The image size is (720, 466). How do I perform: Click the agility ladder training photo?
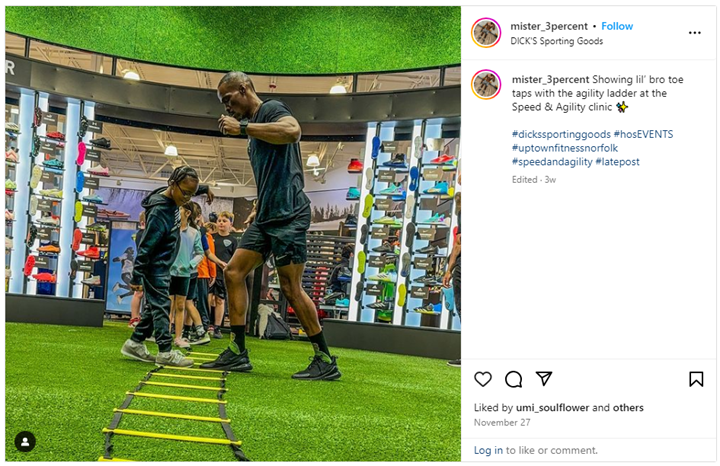233,234
